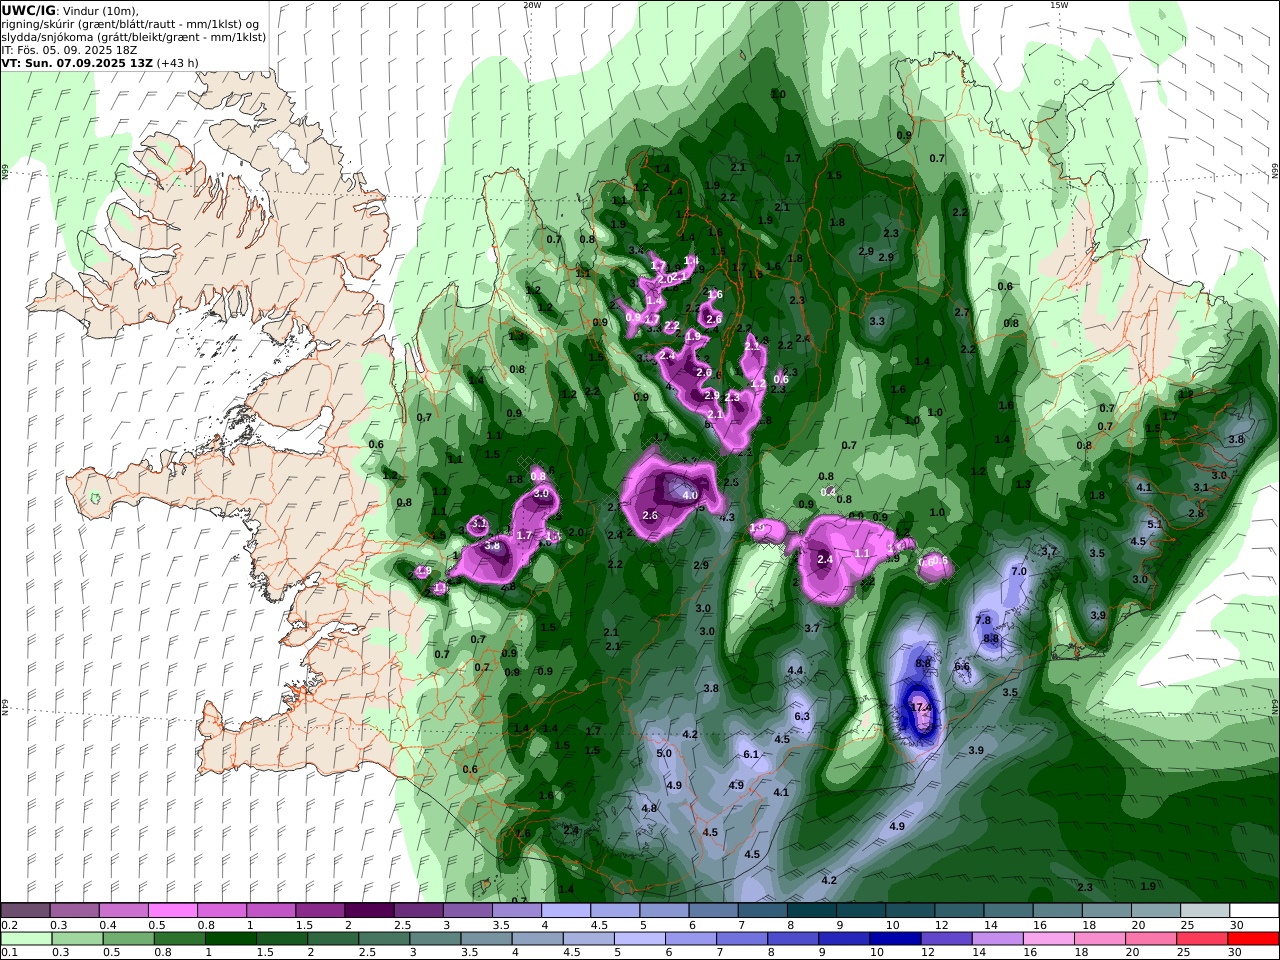Screen dimensions: 1280x960
Task: Click the init time 'IT: Fös. 05. 09. 2025 18Z'
Action: pos(69,50)
